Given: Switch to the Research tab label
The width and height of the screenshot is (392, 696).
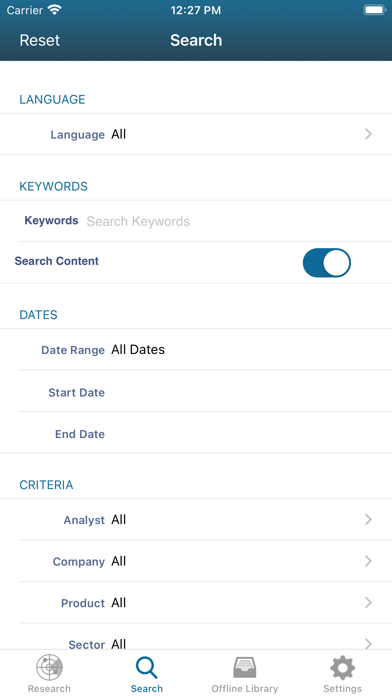Looking at the screenshot, I should tap(49, 688).
